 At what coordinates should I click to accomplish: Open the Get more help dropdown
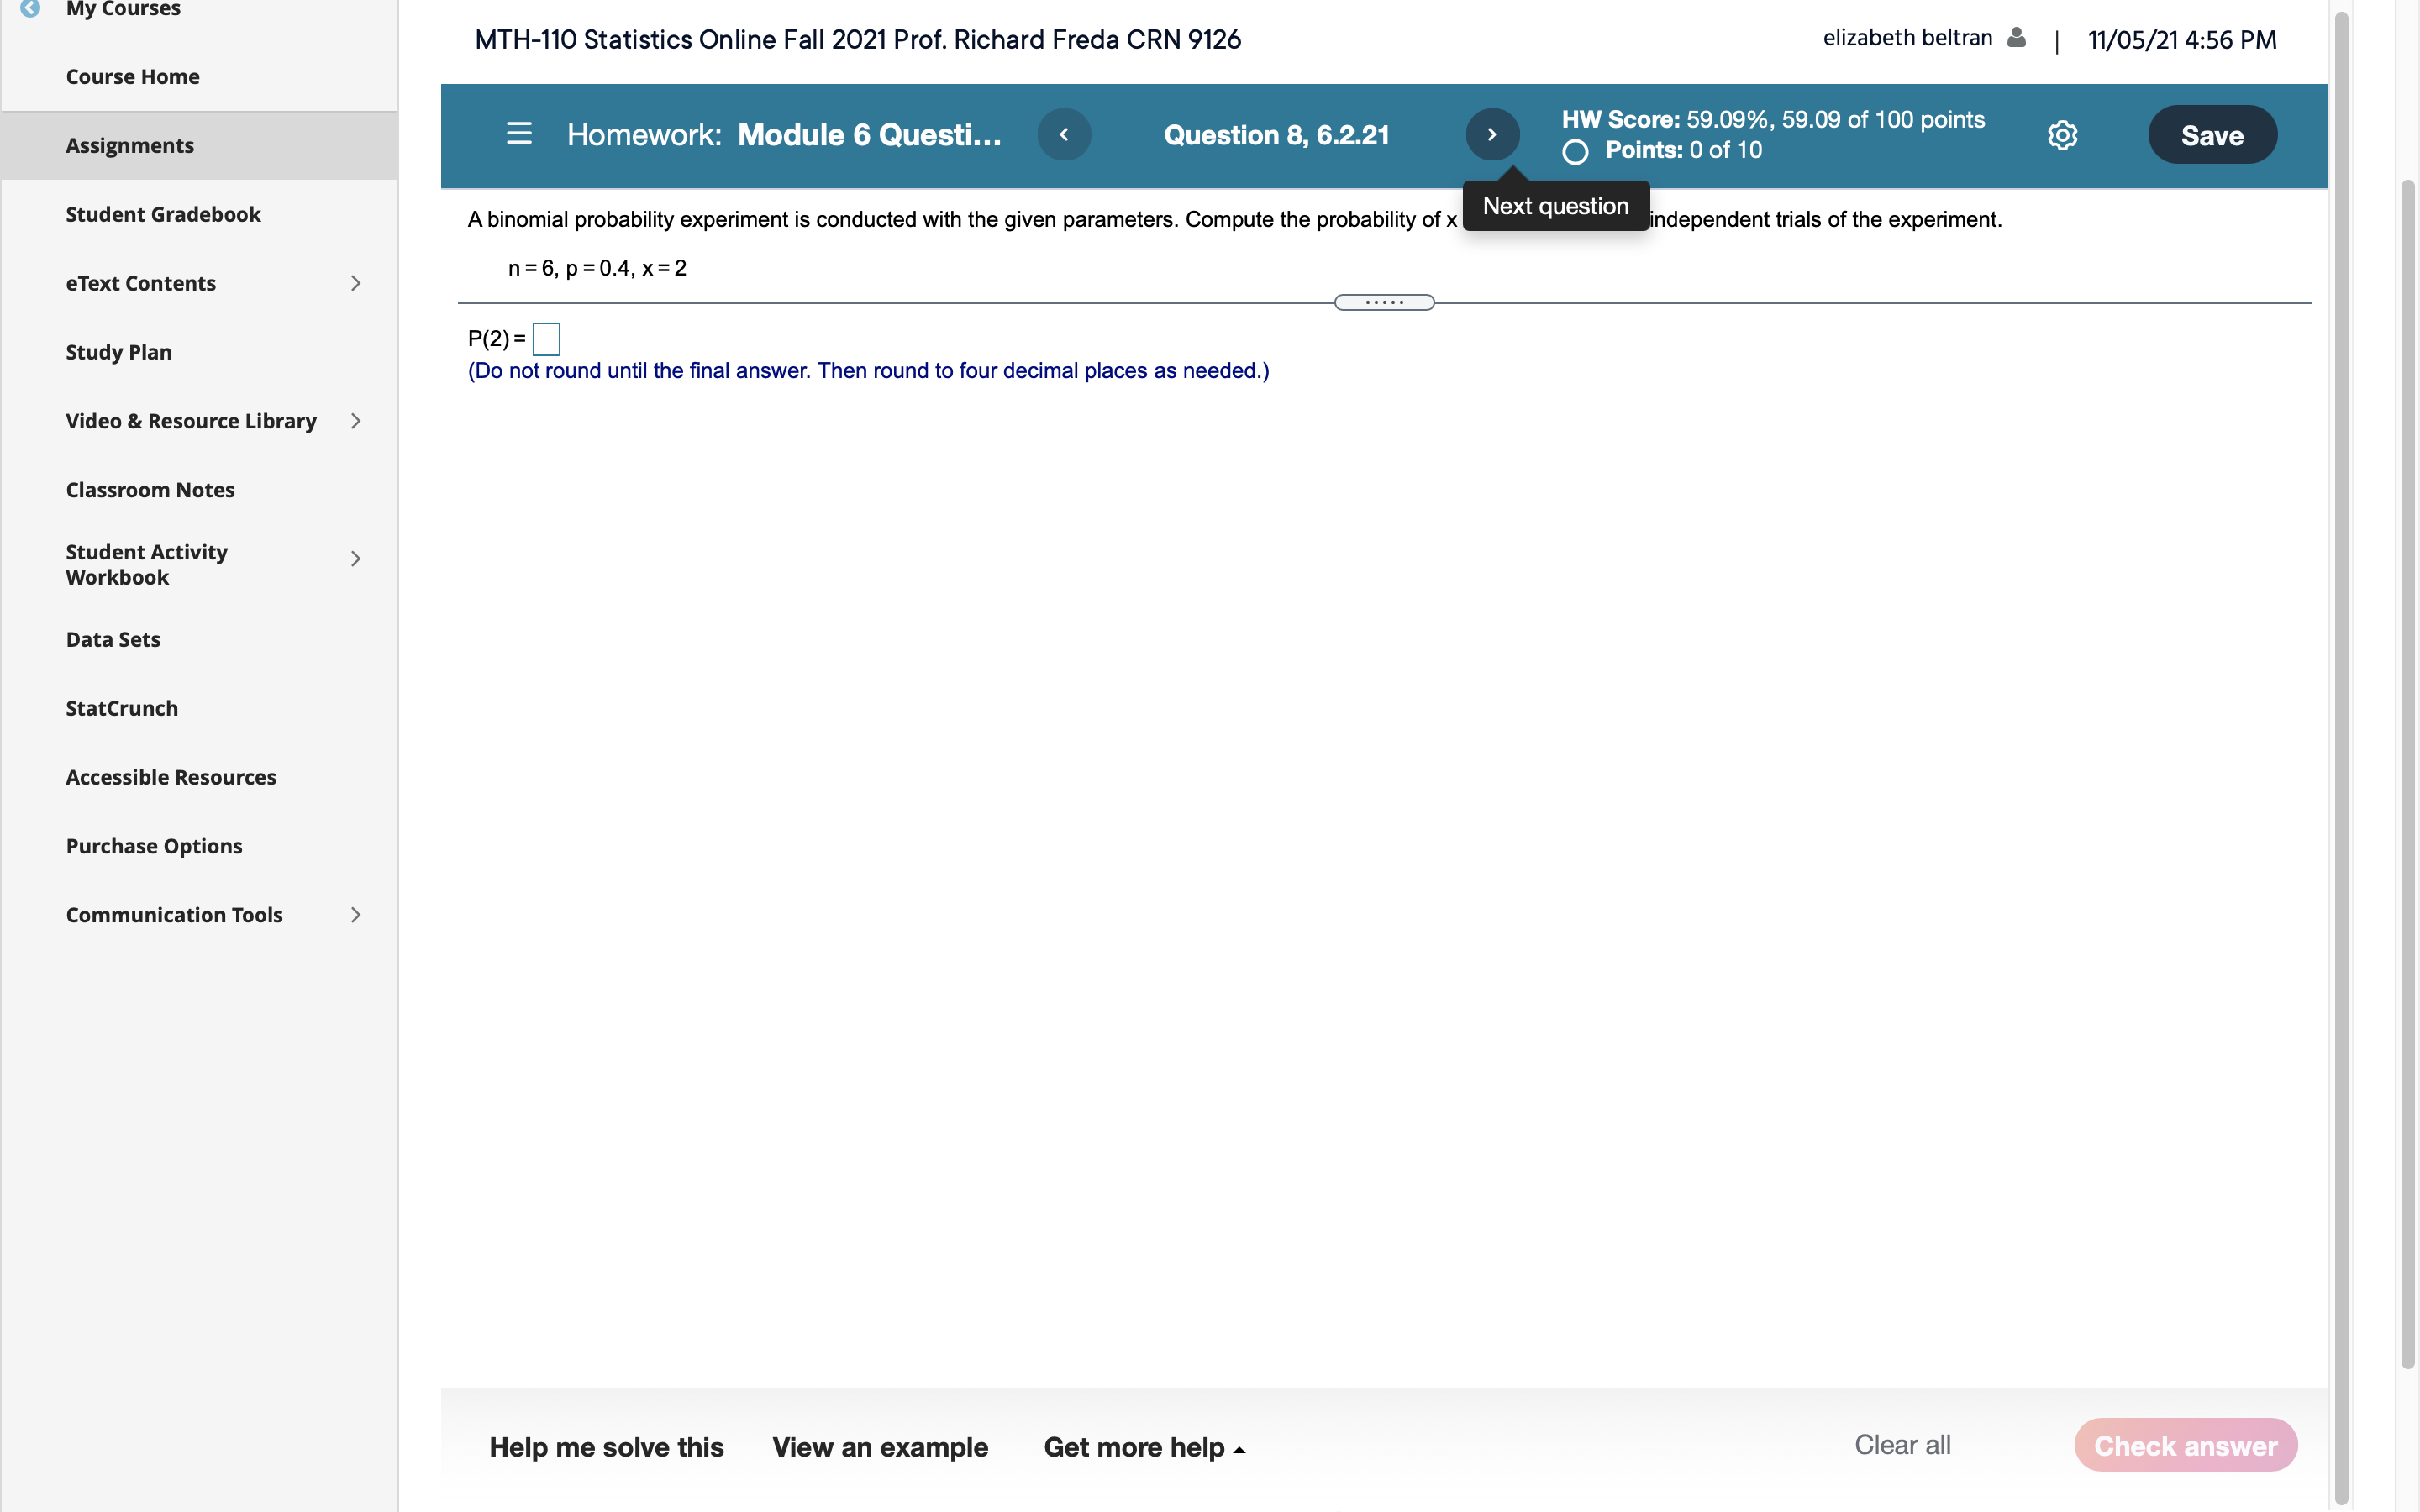point(1143,1447)
